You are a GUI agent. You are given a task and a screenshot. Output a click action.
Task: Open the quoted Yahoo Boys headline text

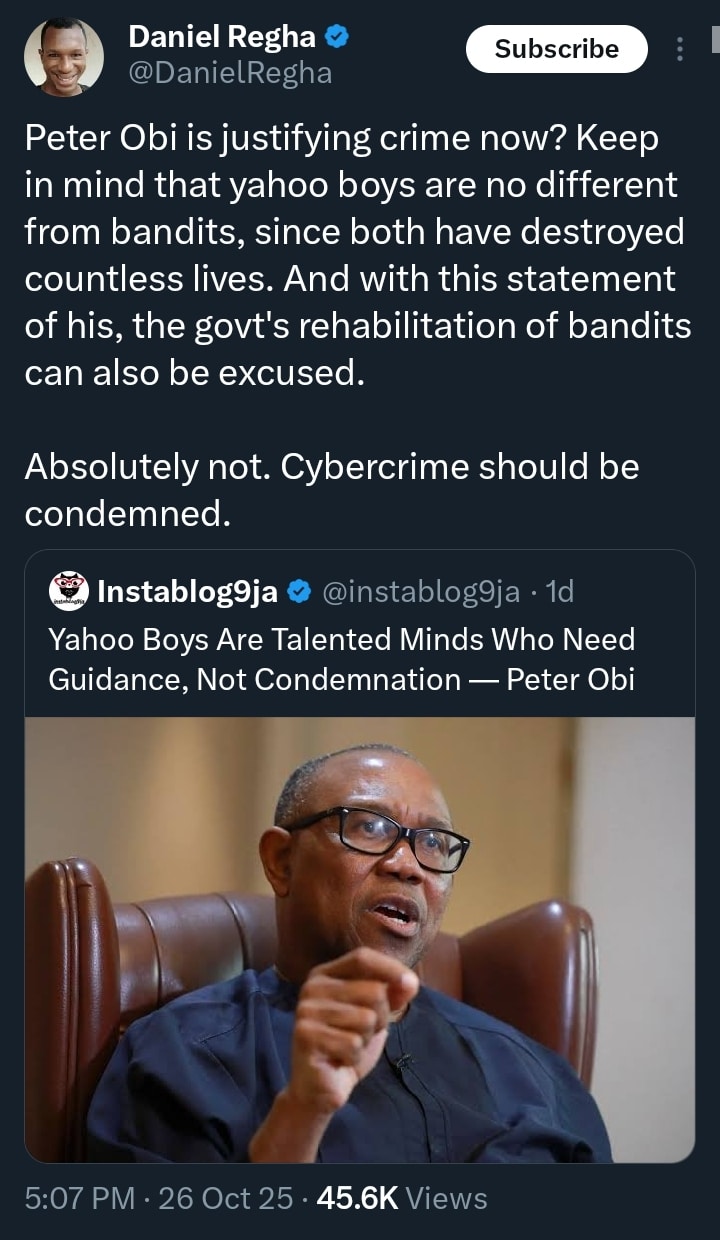(x=342, y=659)
